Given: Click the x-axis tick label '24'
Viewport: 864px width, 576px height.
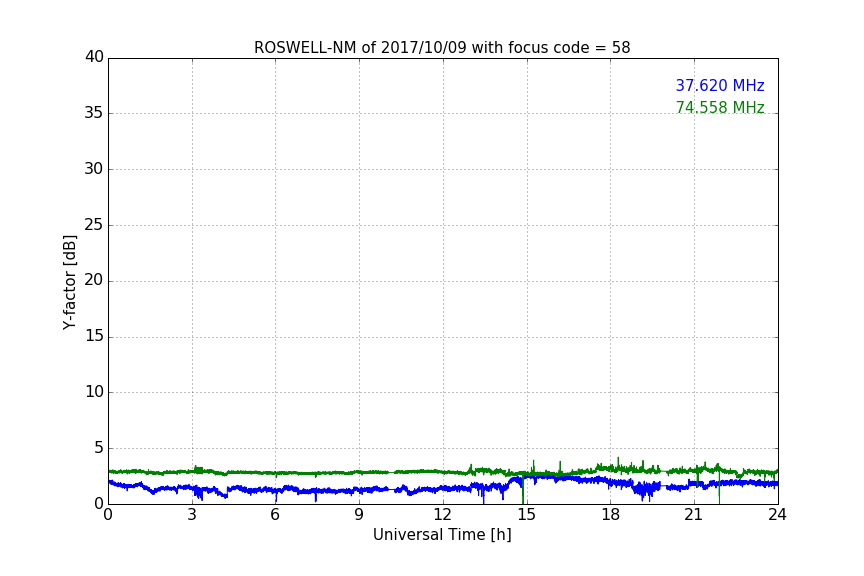Looking at the screenshot, I should pos(777,515).
